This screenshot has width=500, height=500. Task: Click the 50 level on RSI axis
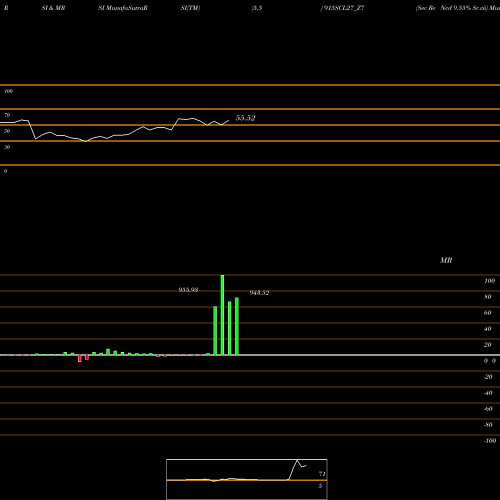tap(7, 131)
